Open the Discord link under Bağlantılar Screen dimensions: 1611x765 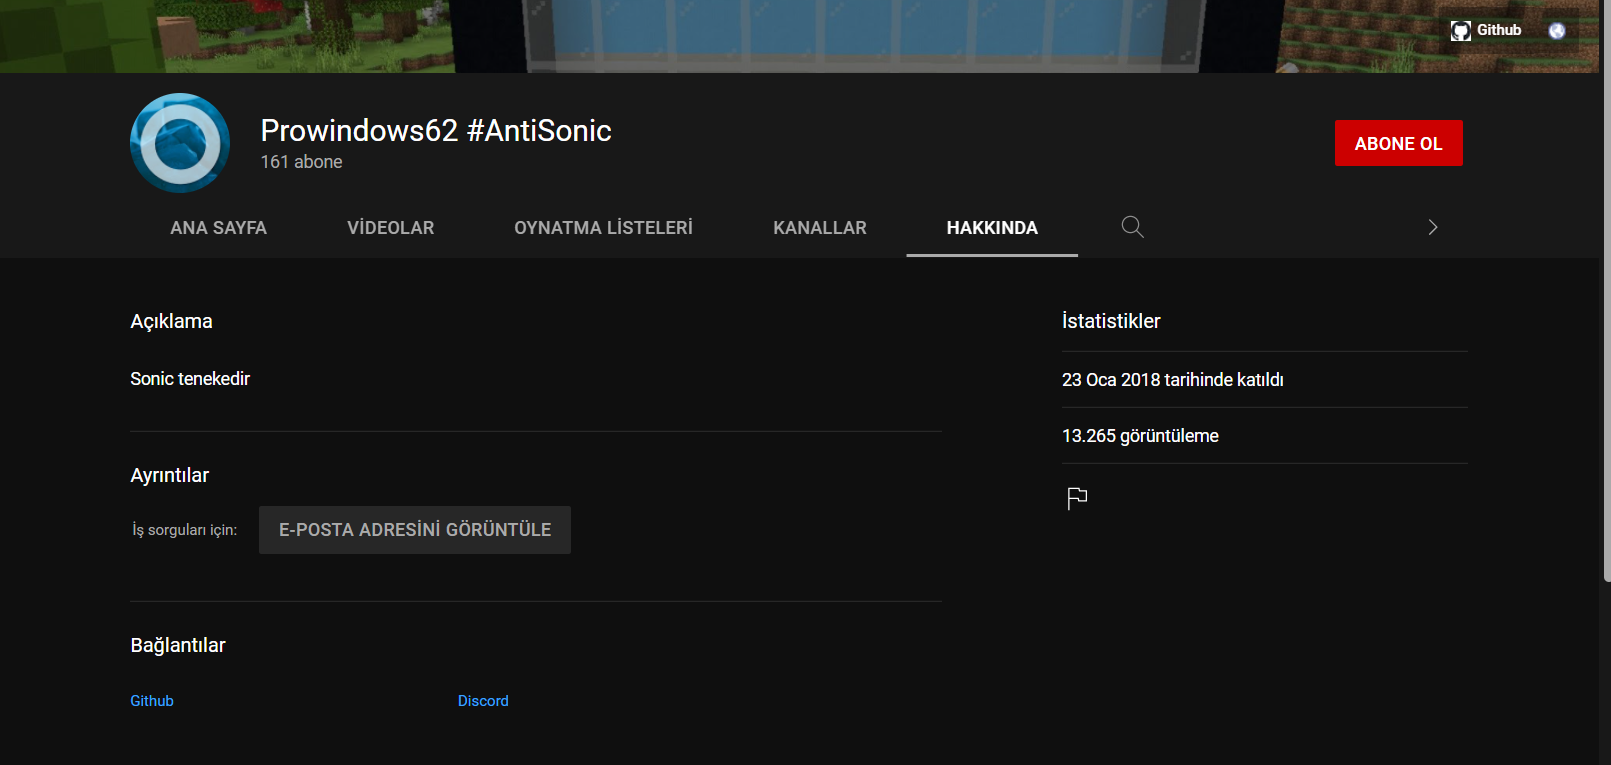tap(483, 701)
